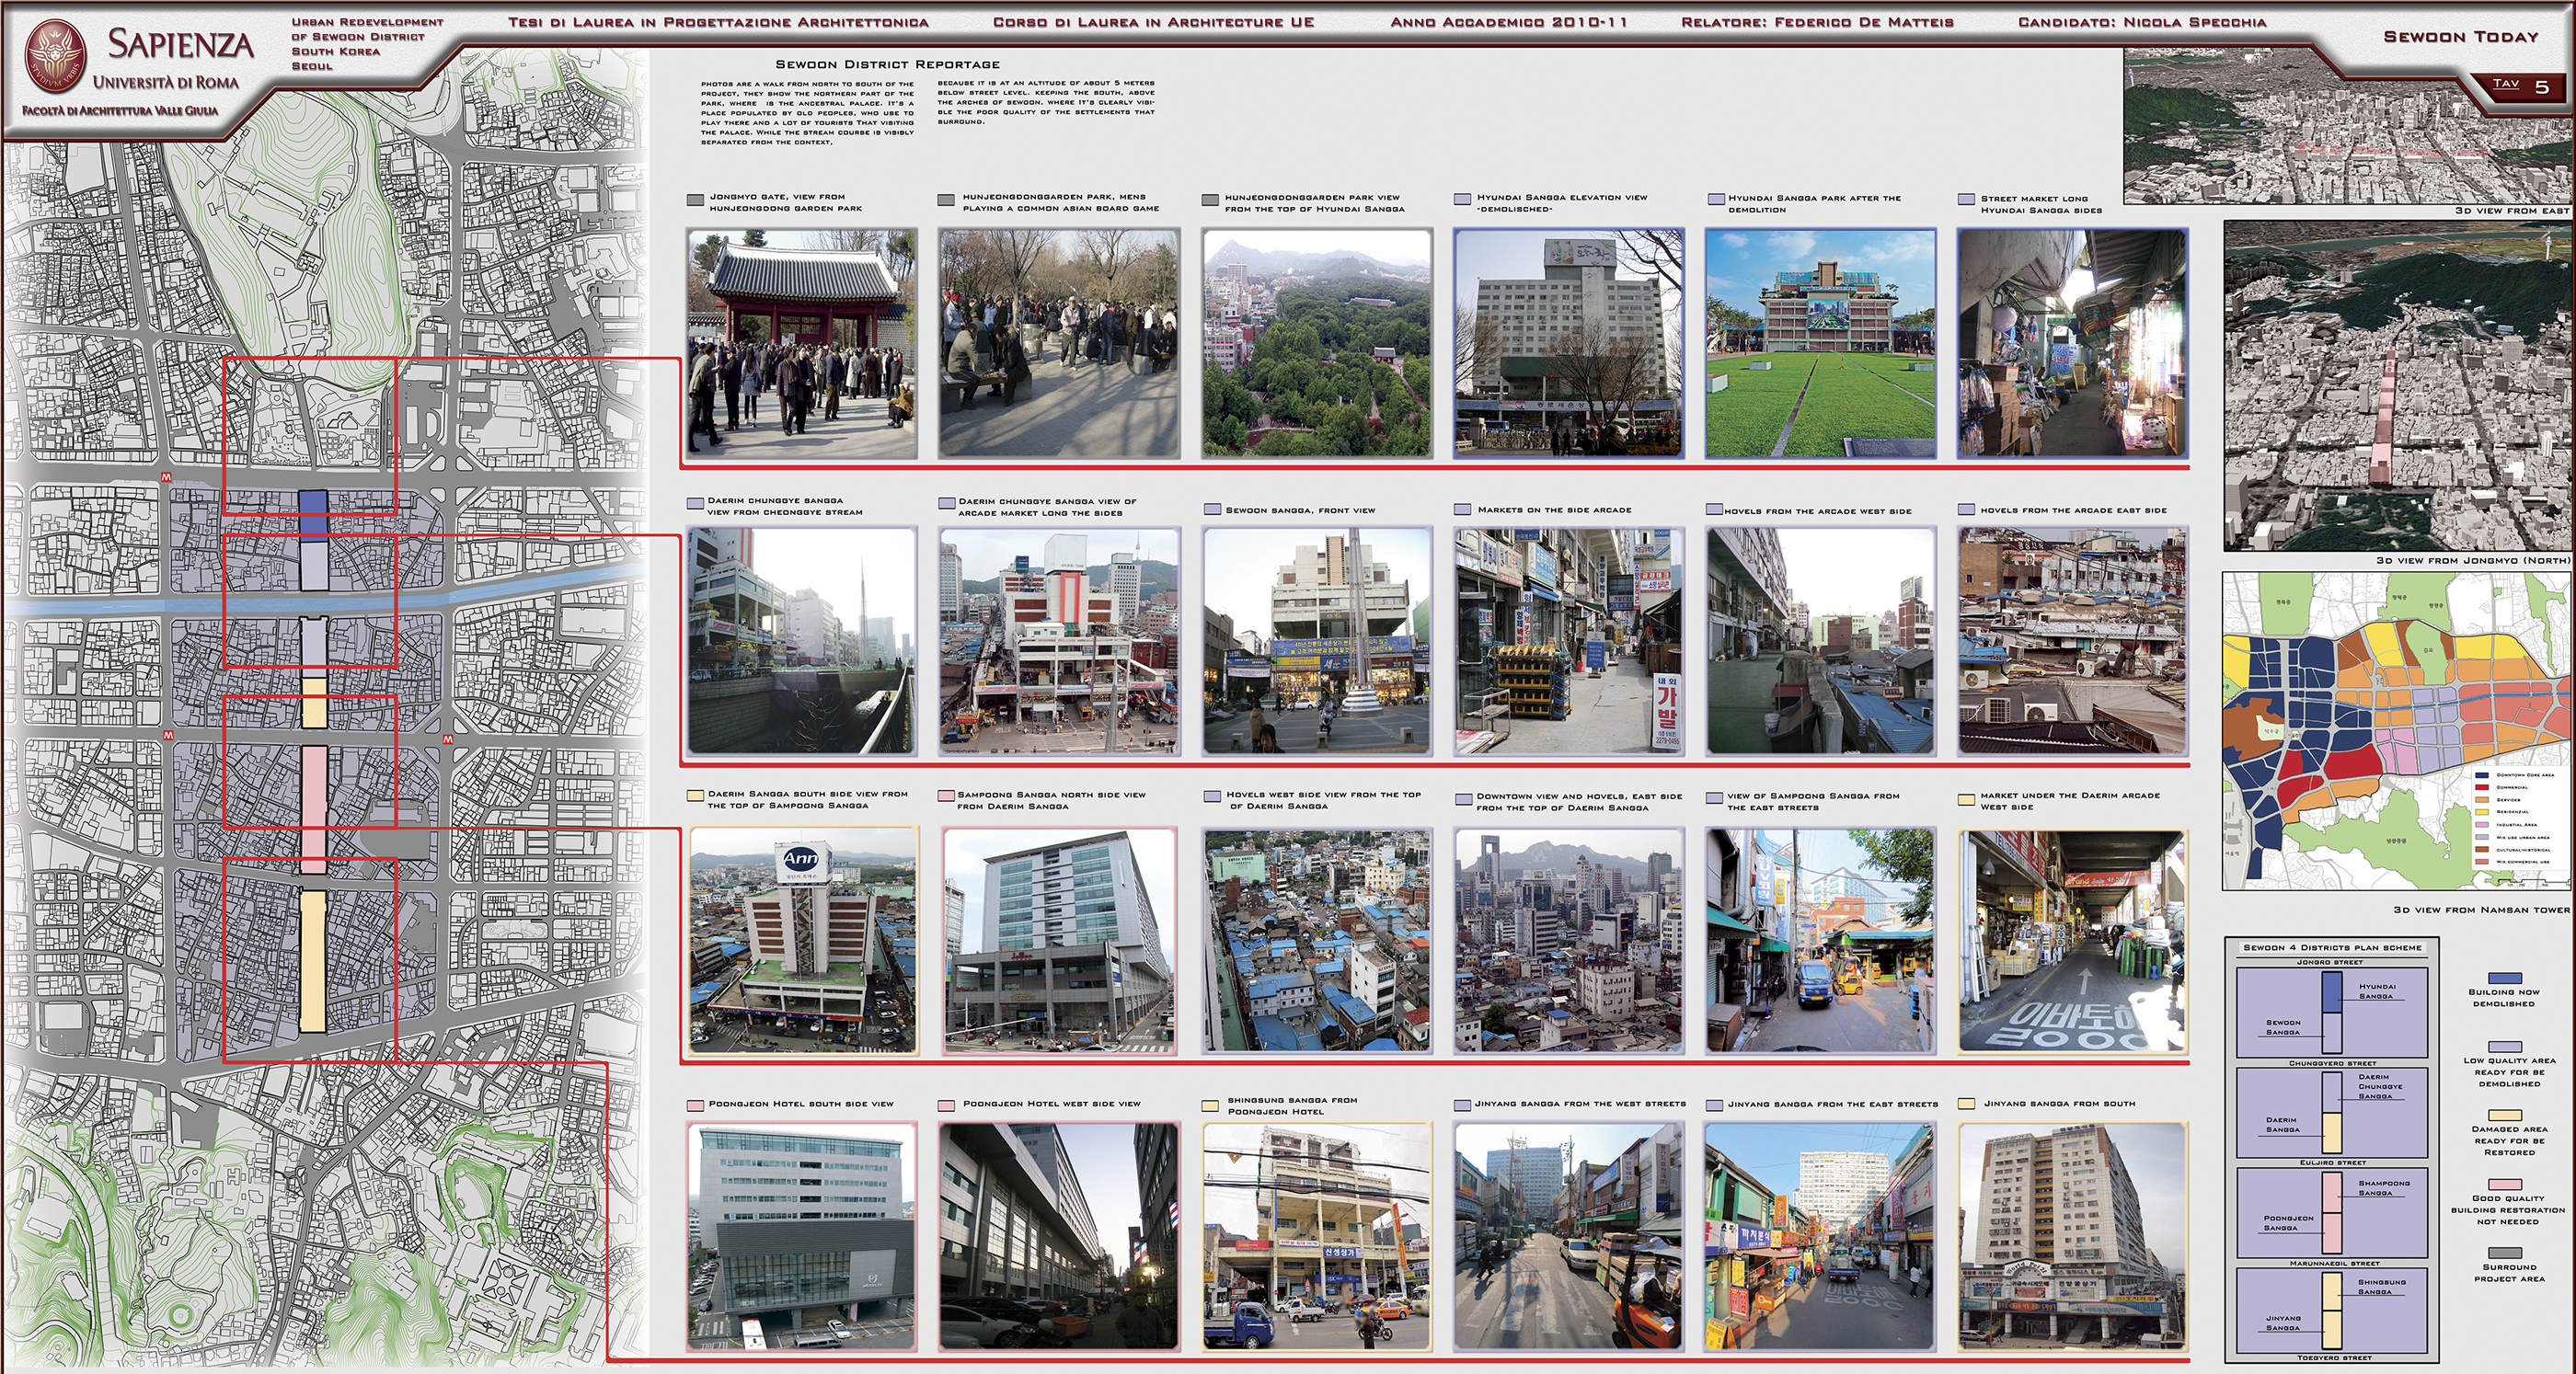The image size is (2576, 1374).
Task: Open the colored zoning districts map
Action: (2396, 731)
